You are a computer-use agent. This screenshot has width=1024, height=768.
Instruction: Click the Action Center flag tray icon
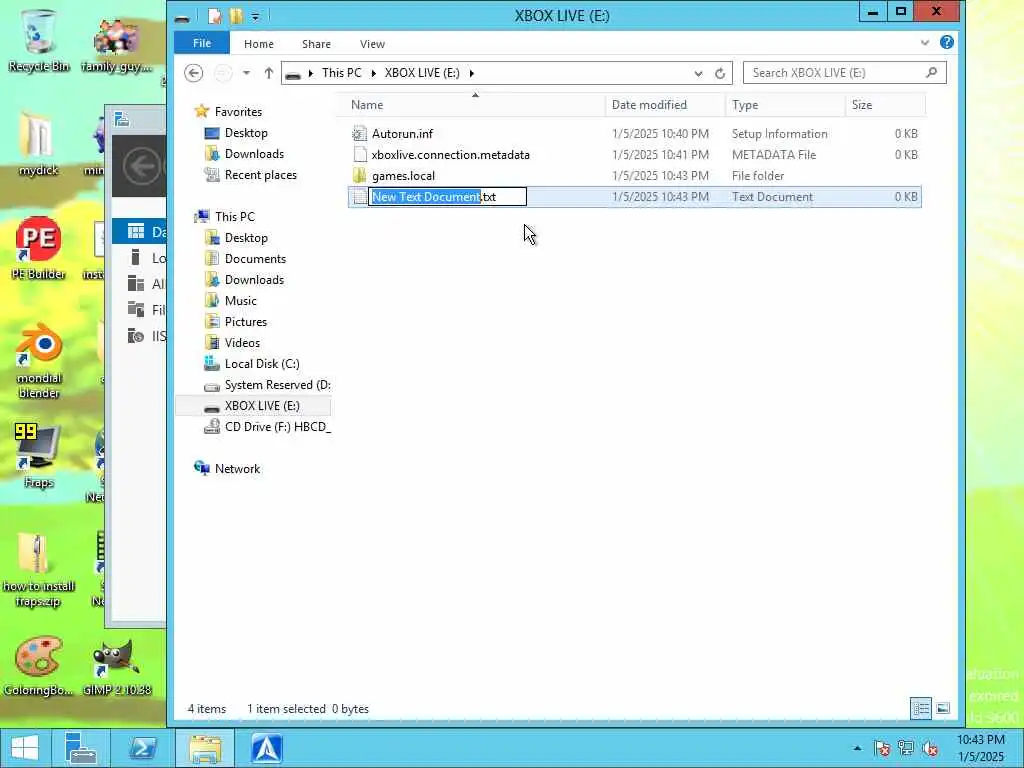click(x=882, y=748)
